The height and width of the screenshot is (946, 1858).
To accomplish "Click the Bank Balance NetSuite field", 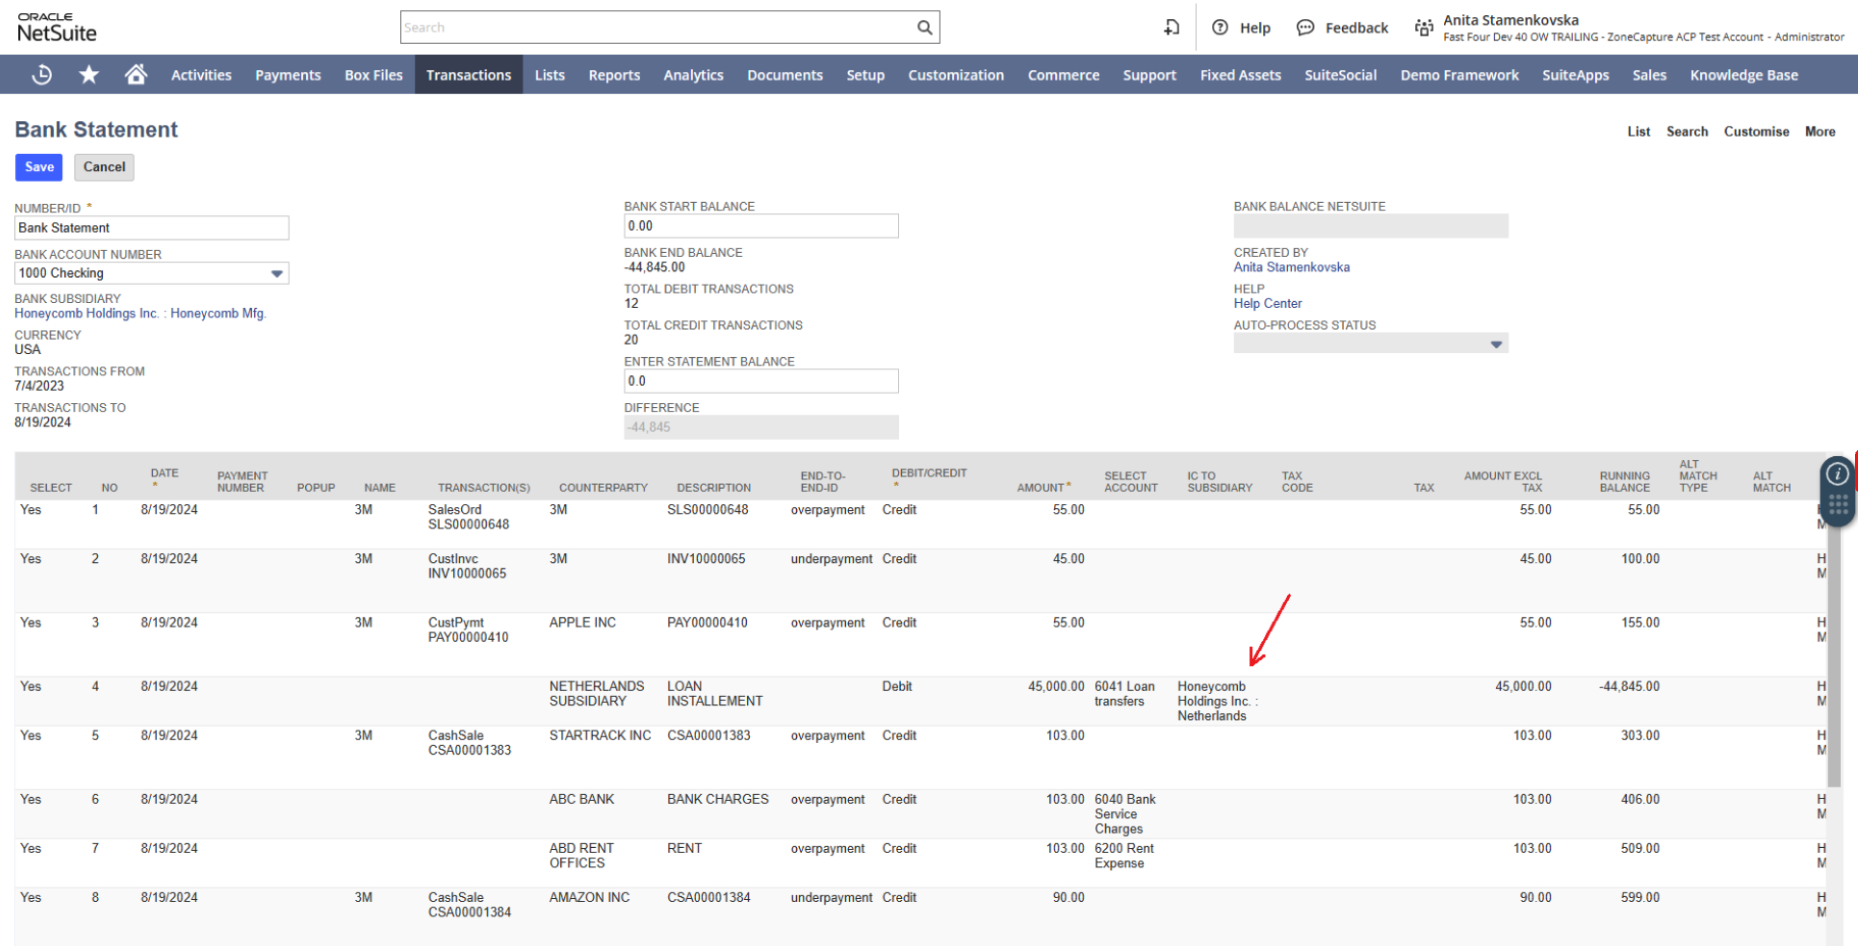I will click(x=1370, y=226).
